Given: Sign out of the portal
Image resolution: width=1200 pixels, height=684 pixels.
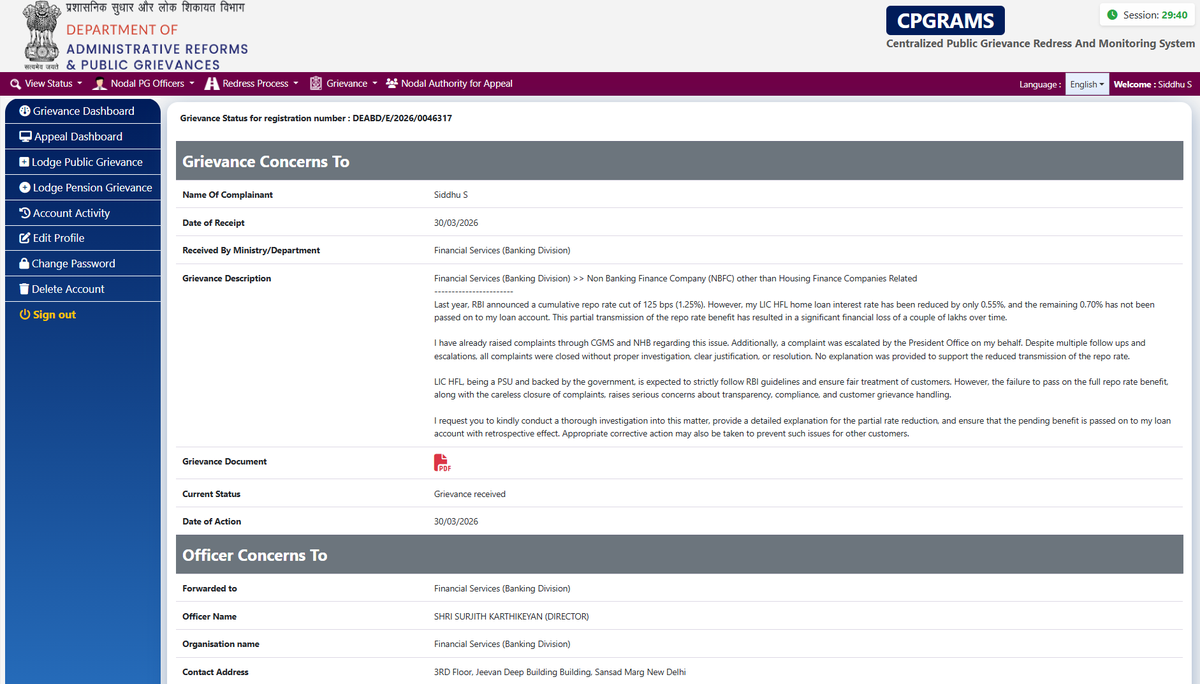Looking at the screenshot, I should click(x=47, y=315).
